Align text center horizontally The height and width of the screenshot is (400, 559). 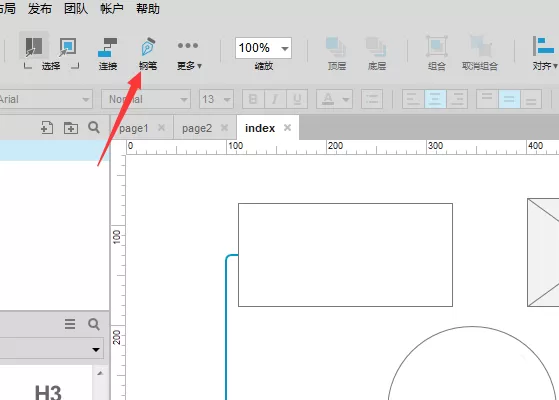click(435, 99)
